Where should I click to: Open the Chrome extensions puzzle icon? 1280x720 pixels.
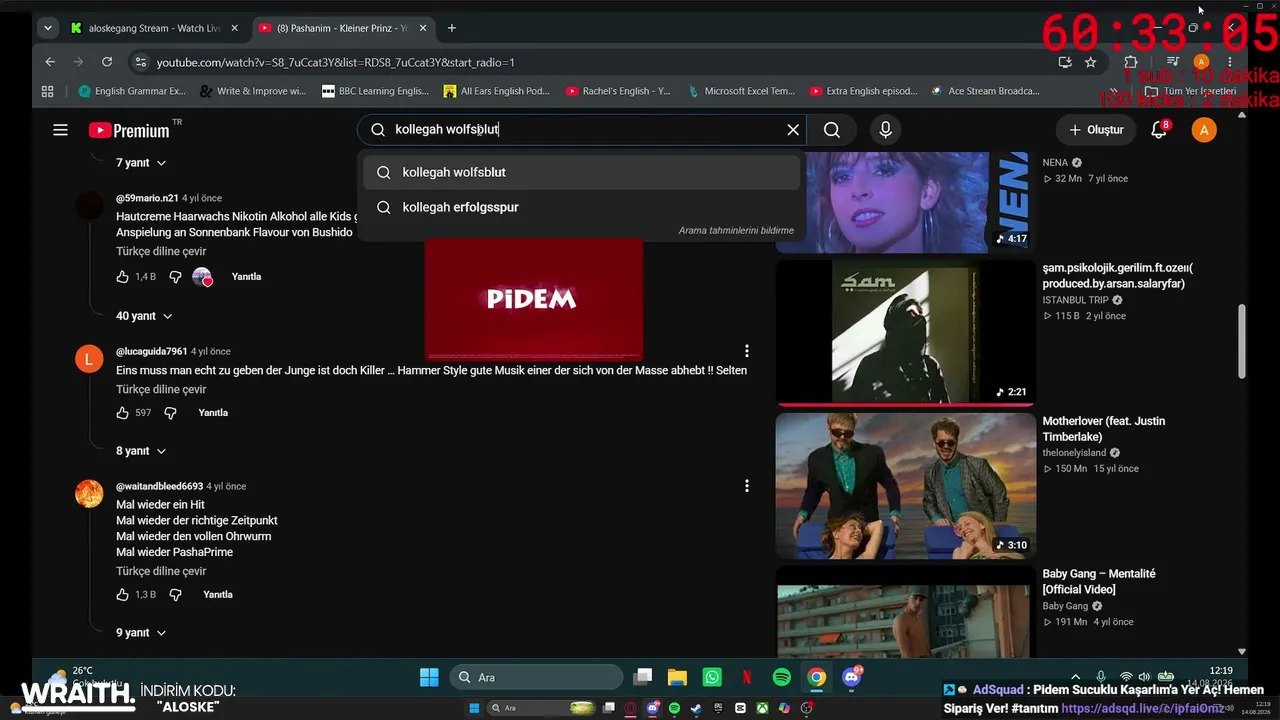tap(1131, 62)
